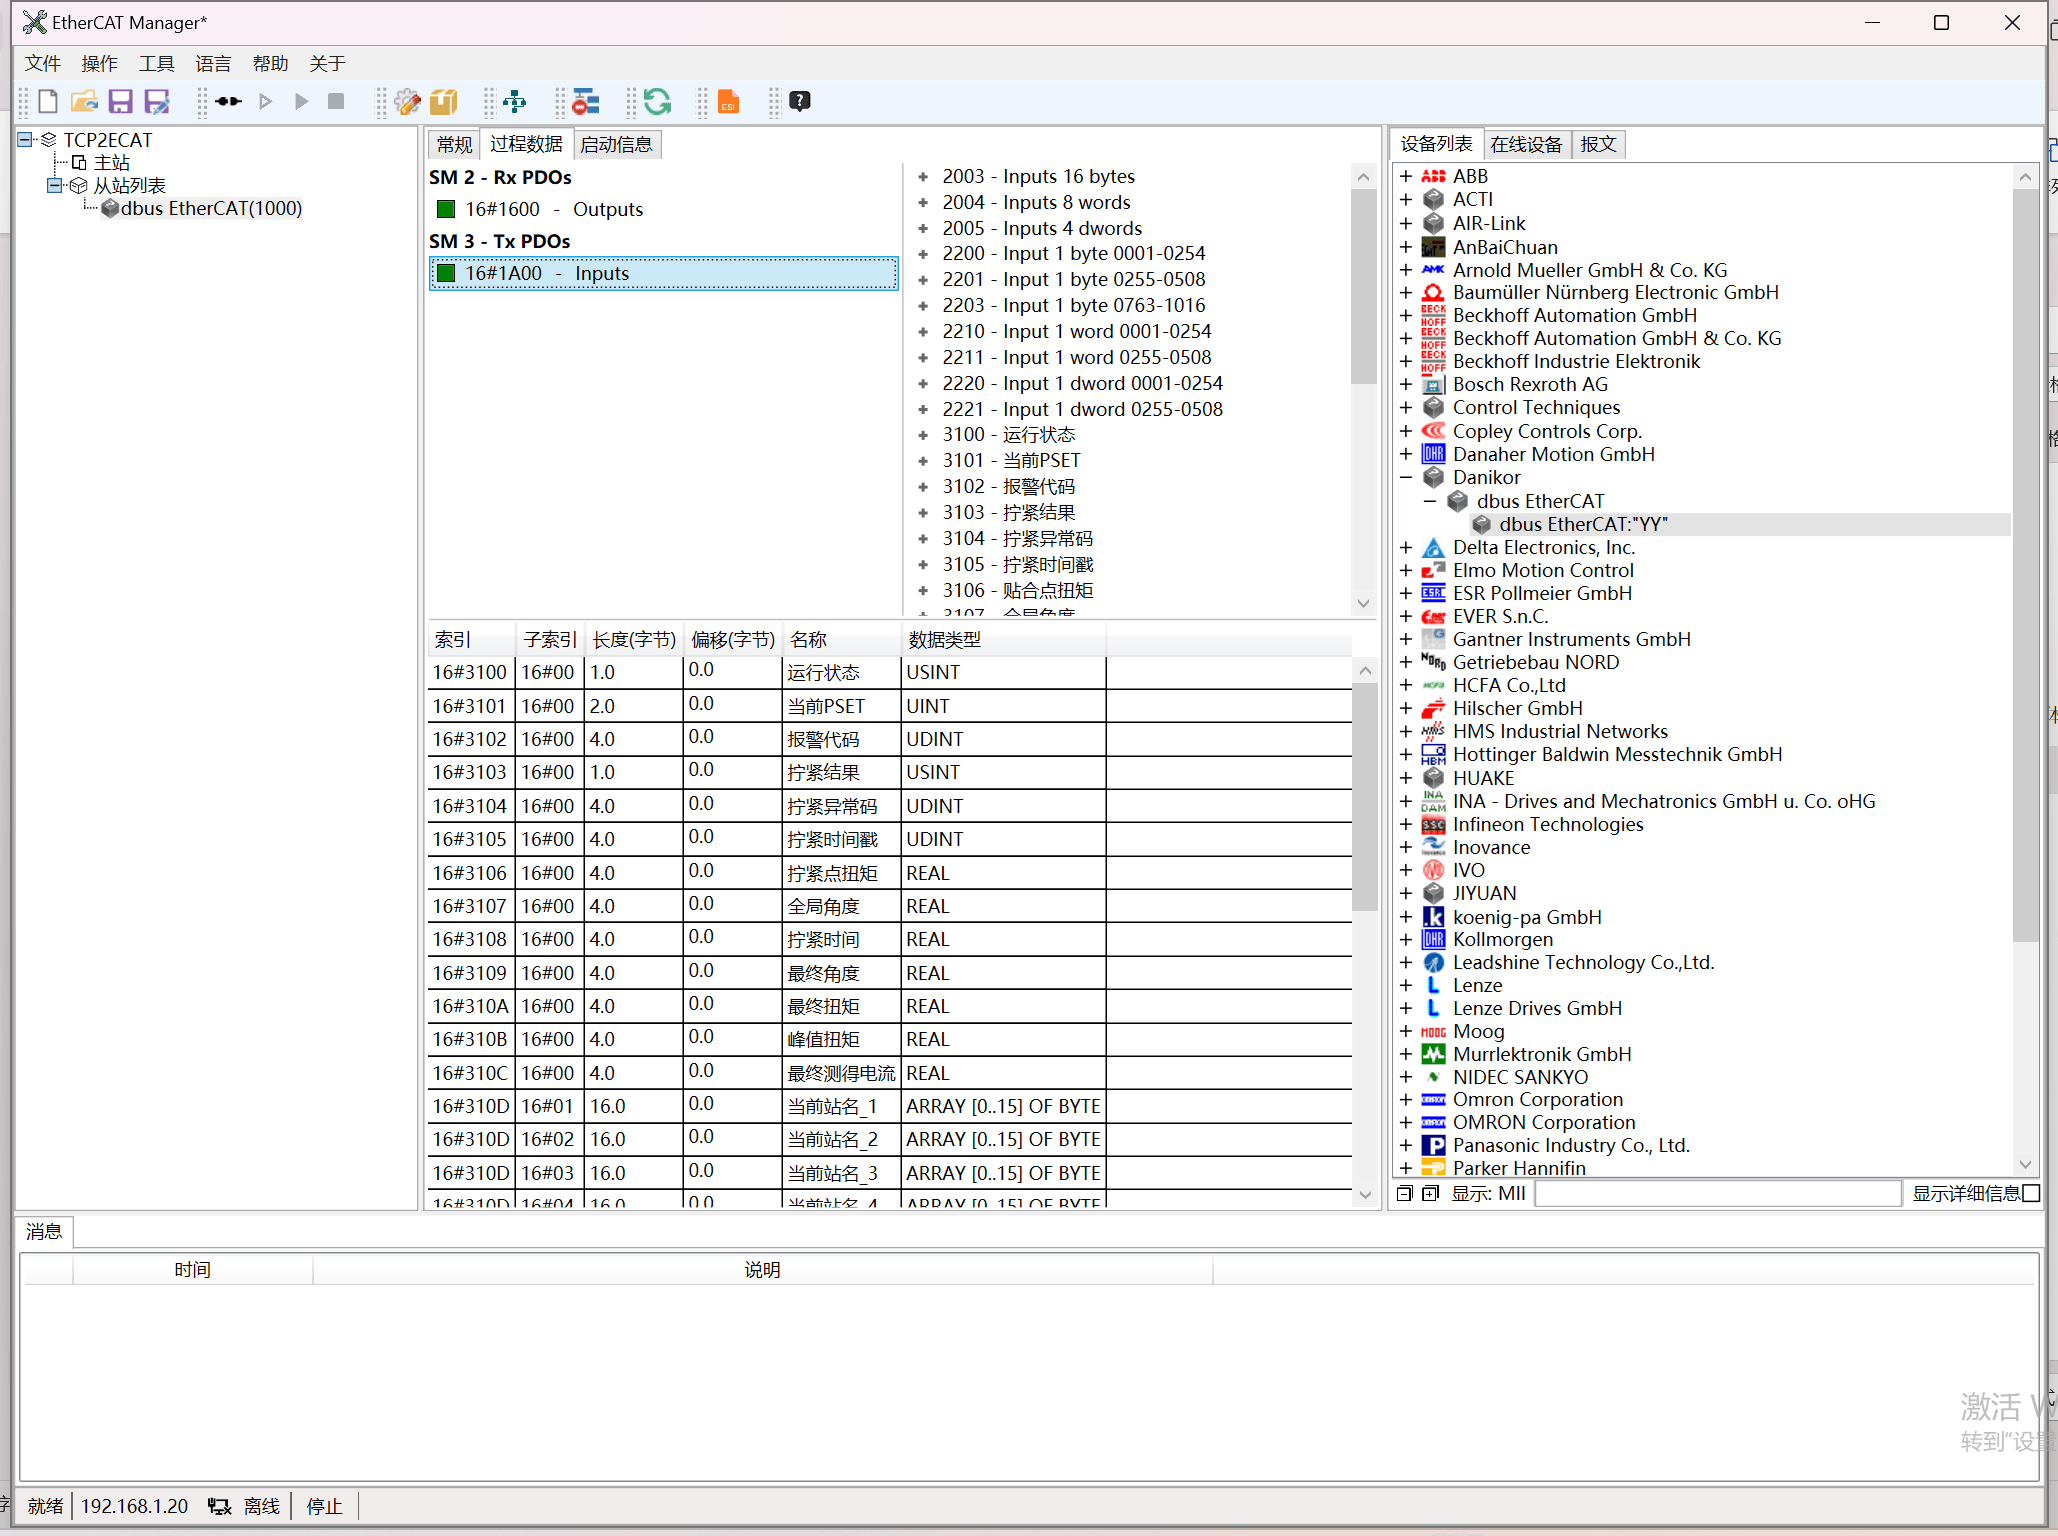This screenshot has width=2058, height=1536.
Task: Click the black help question-mark icon
Action: (800, 101)
